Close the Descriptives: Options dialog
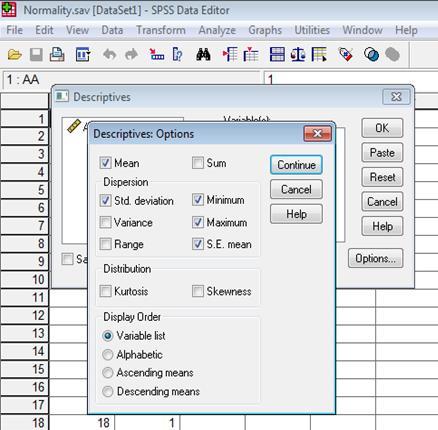The image size is (438, 430). coord(318,133)
